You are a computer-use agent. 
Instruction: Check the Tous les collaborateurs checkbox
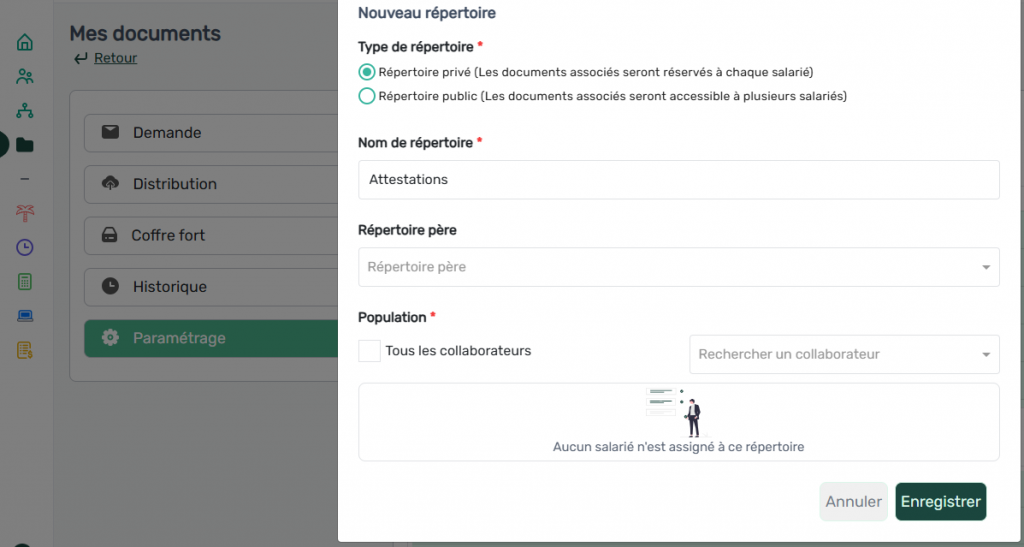[x=370, y=351]
